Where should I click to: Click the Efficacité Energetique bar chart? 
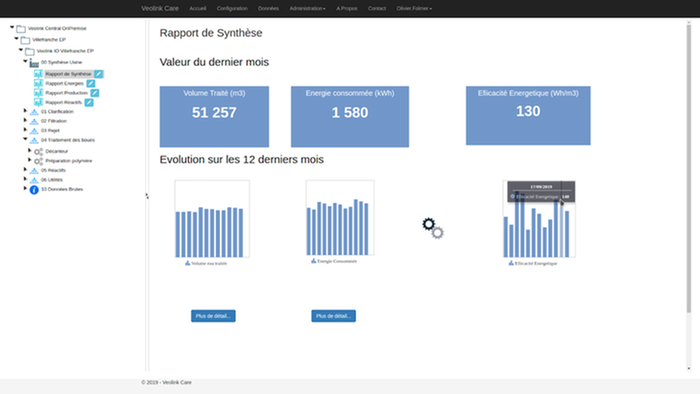click(539, 219)
